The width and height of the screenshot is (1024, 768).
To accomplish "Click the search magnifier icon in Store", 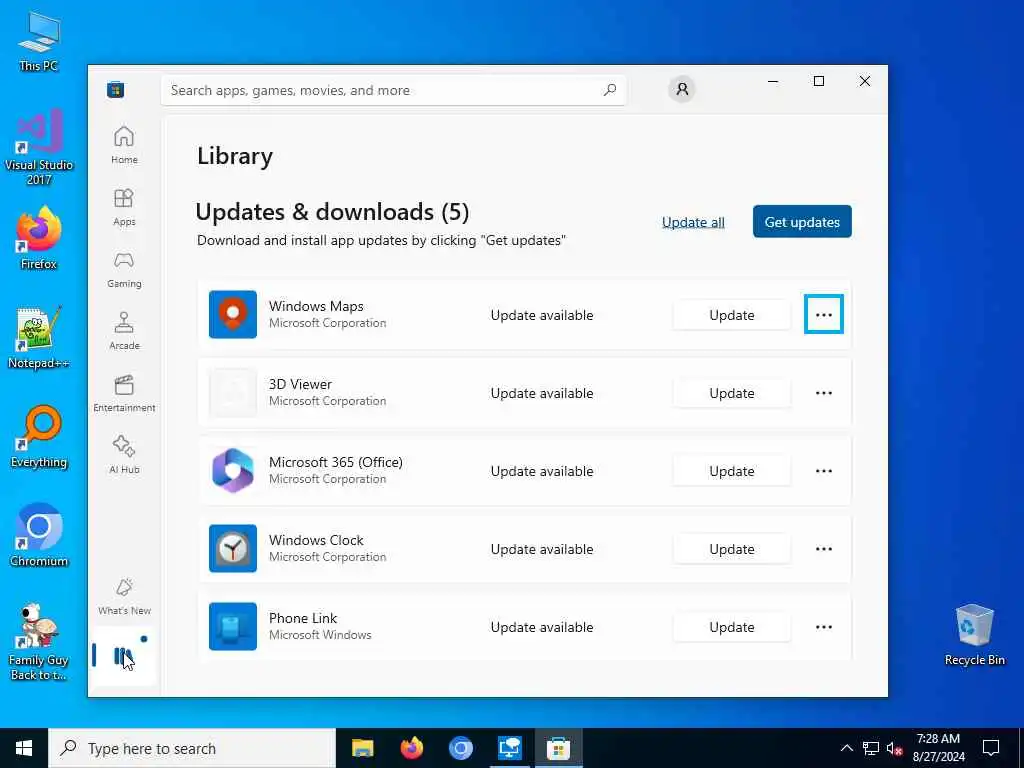I will tap(609, 90).
